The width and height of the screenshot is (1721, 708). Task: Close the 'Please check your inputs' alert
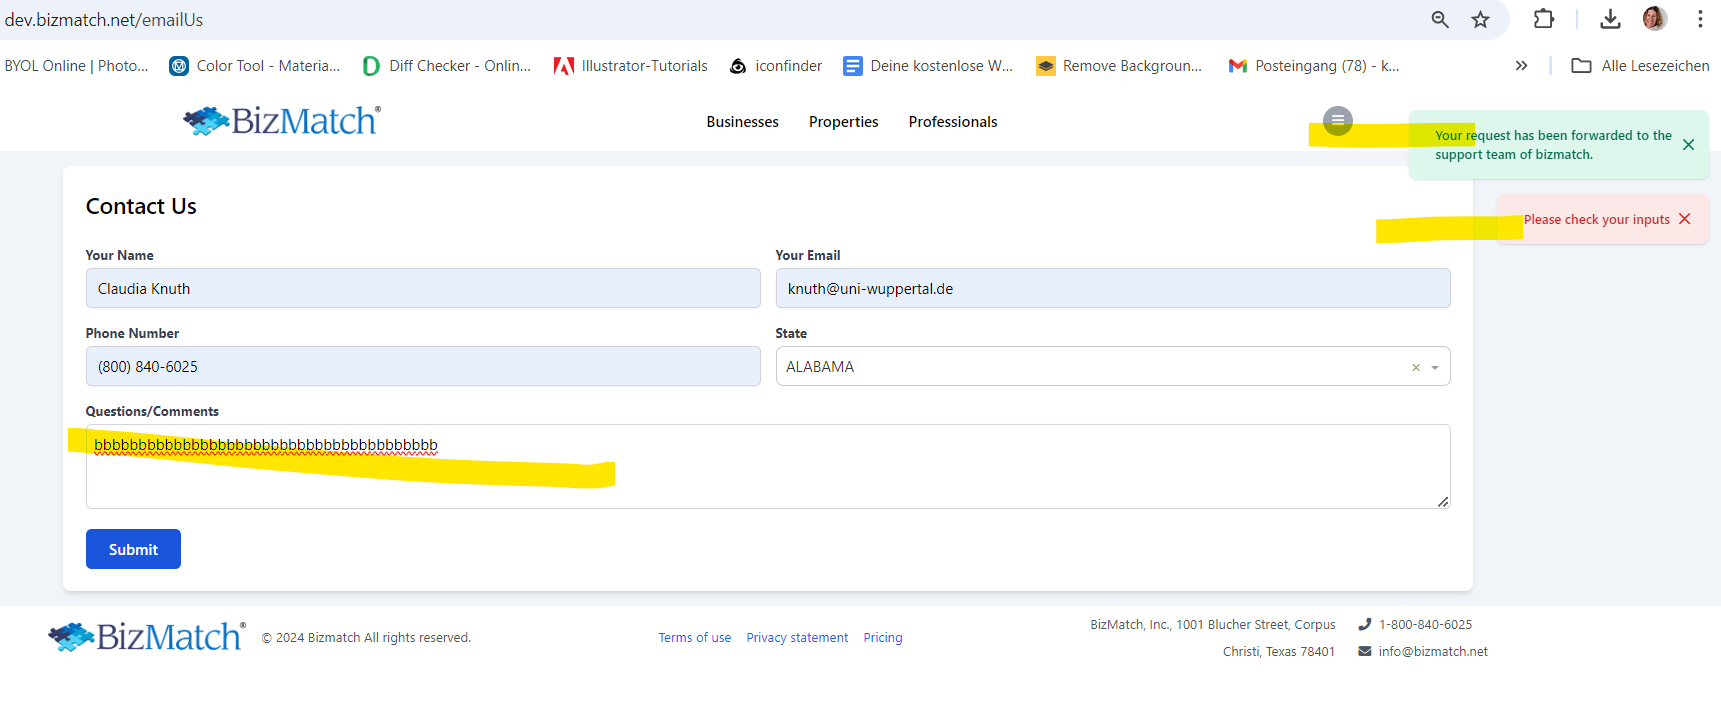(x=1685, y=219)
